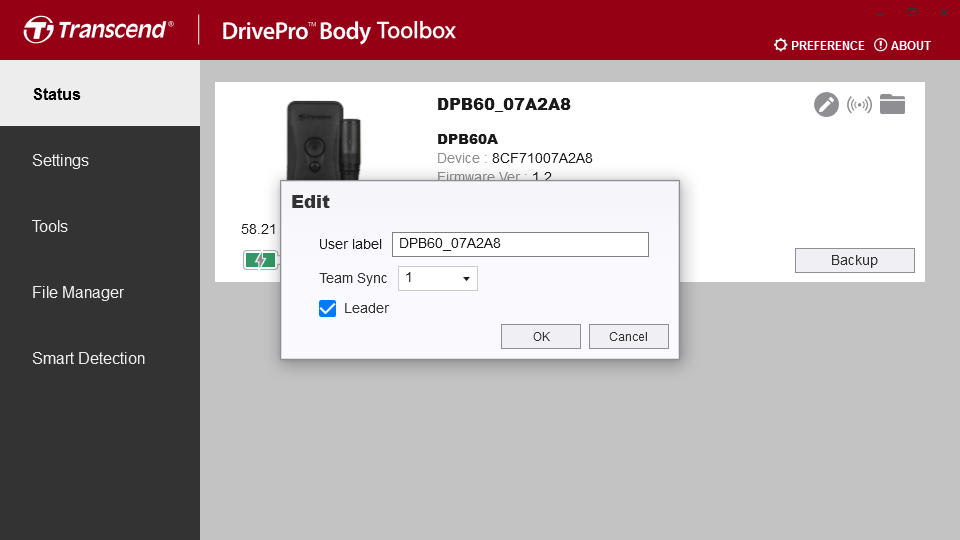Click the pencil edit device icon
Image resolution: width=960 pixels, height=540 pixels.
(826, 105)
